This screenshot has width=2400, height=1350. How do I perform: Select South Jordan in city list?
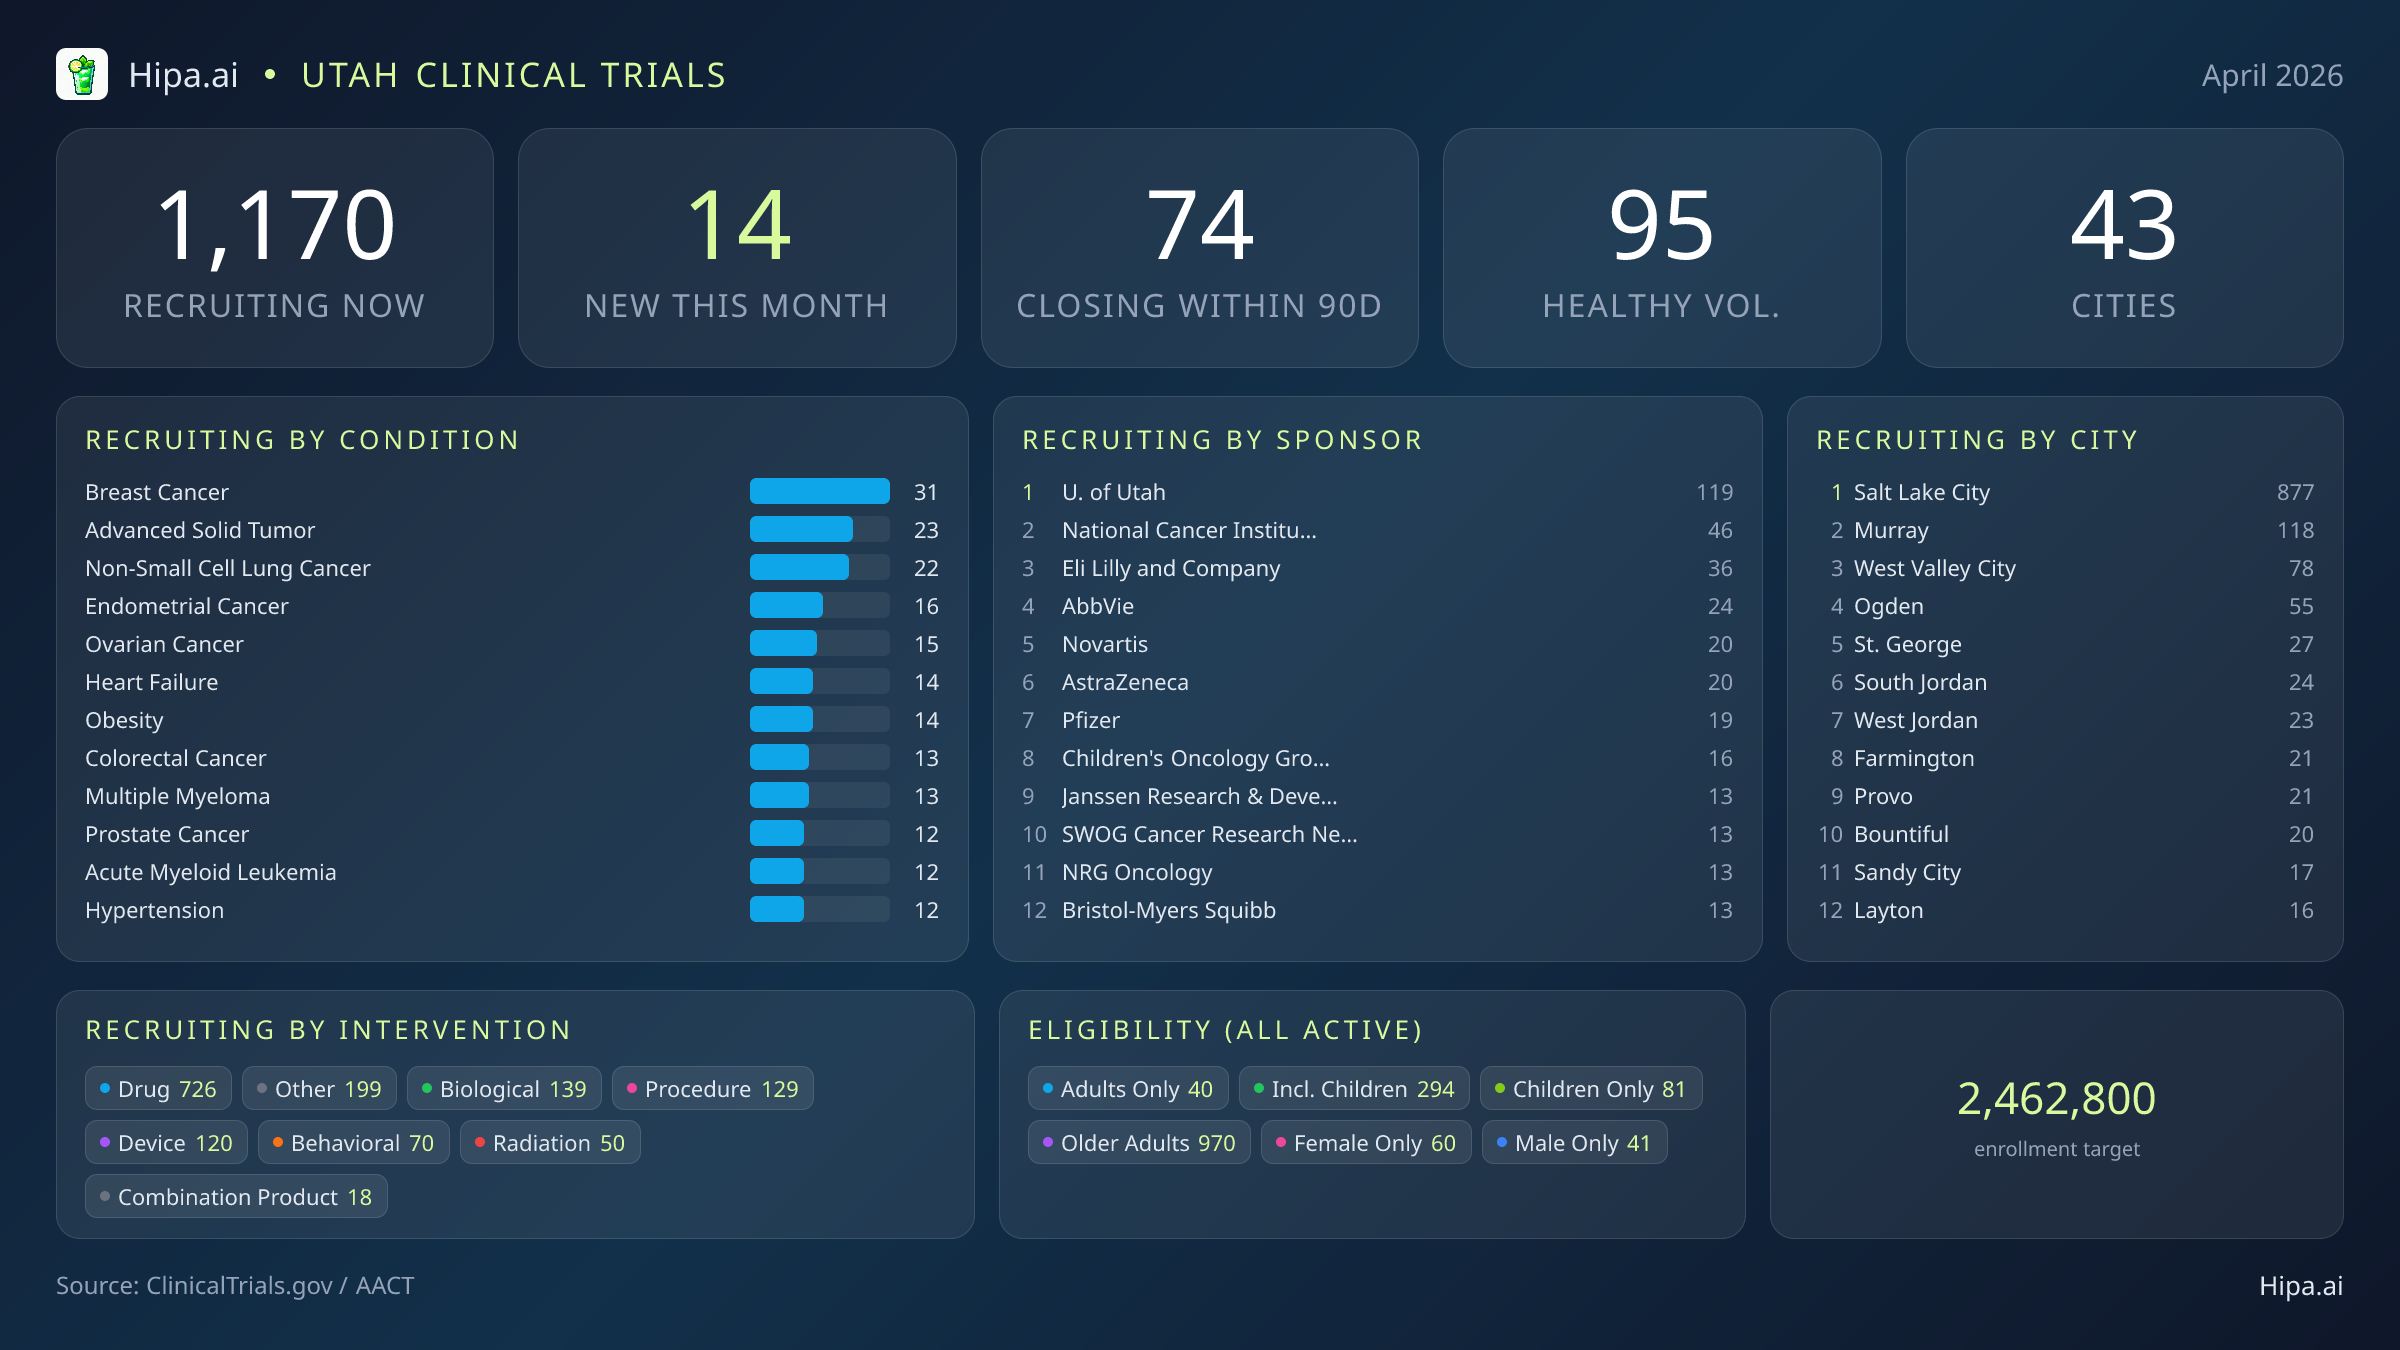pyautogui.click(x=2065, y=682)
